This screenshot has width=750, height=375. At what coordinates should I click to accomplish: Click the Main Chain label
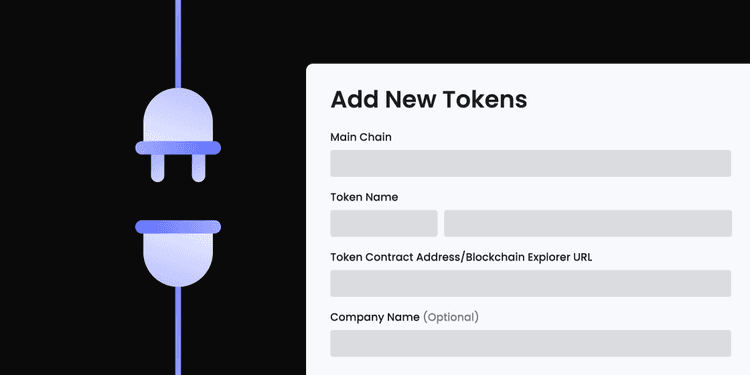pos(361,137)
